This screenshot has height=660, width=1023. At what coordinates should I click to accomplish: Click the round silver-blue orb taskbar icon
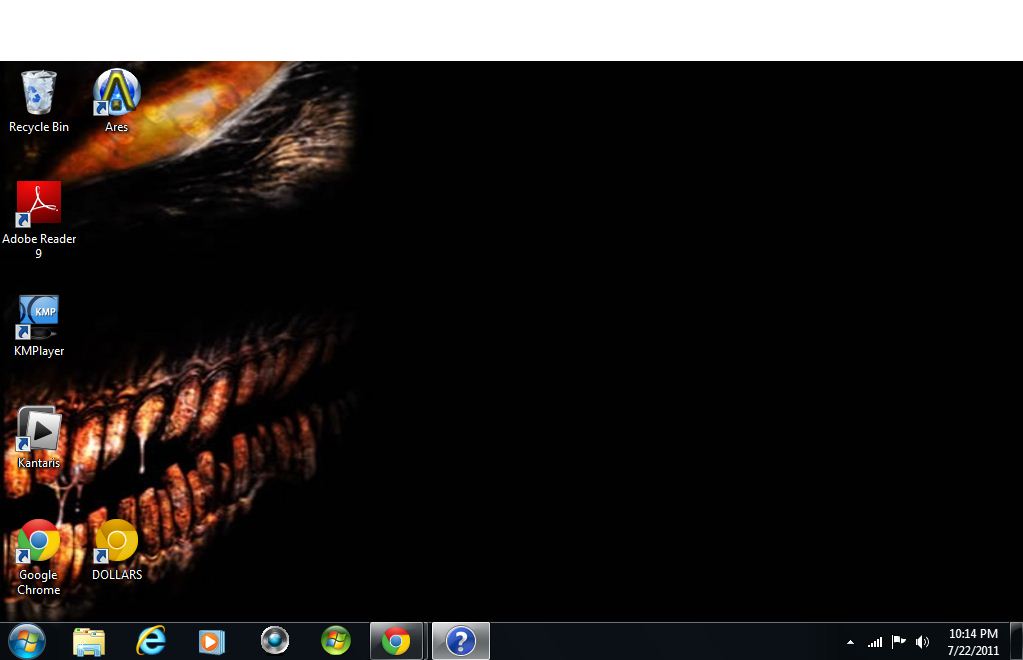pyautogui.click(x=275, y=640)
